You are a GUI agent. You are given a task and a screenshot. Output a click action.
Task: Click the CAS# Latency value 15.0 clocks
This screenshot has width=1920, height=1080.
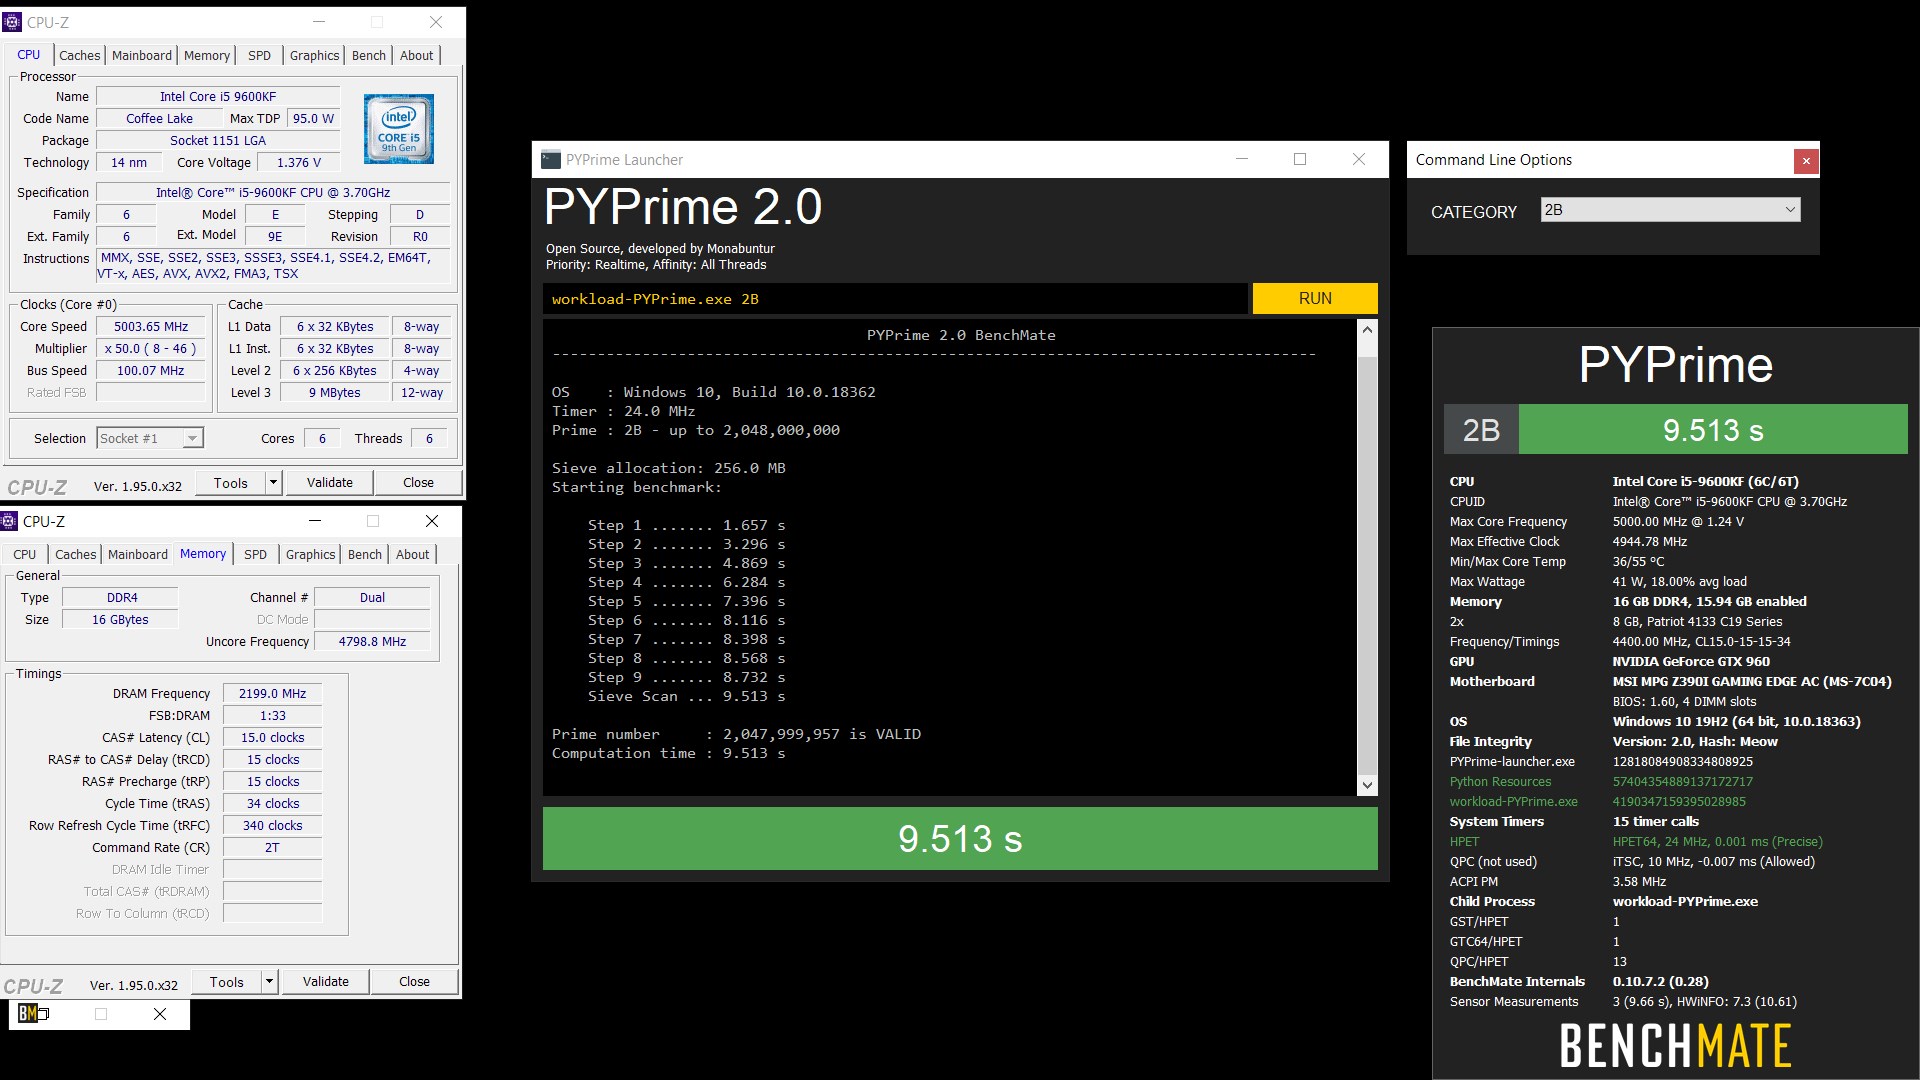click(x=272, y=738)
